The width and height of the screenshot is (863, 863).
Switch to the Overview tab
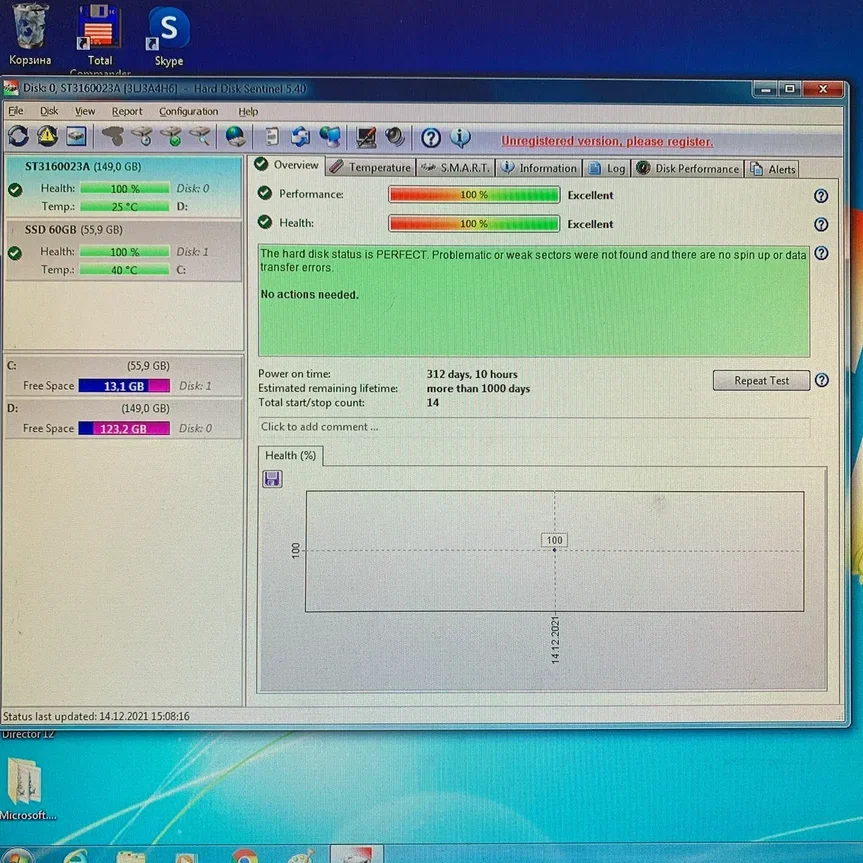[x=287, y=165]
